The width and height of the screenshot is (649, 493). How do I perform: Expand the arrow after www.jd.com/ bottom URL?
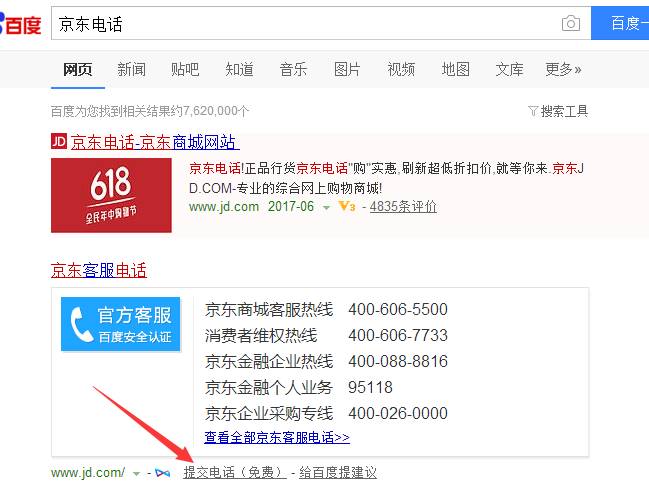click(136, 474)
